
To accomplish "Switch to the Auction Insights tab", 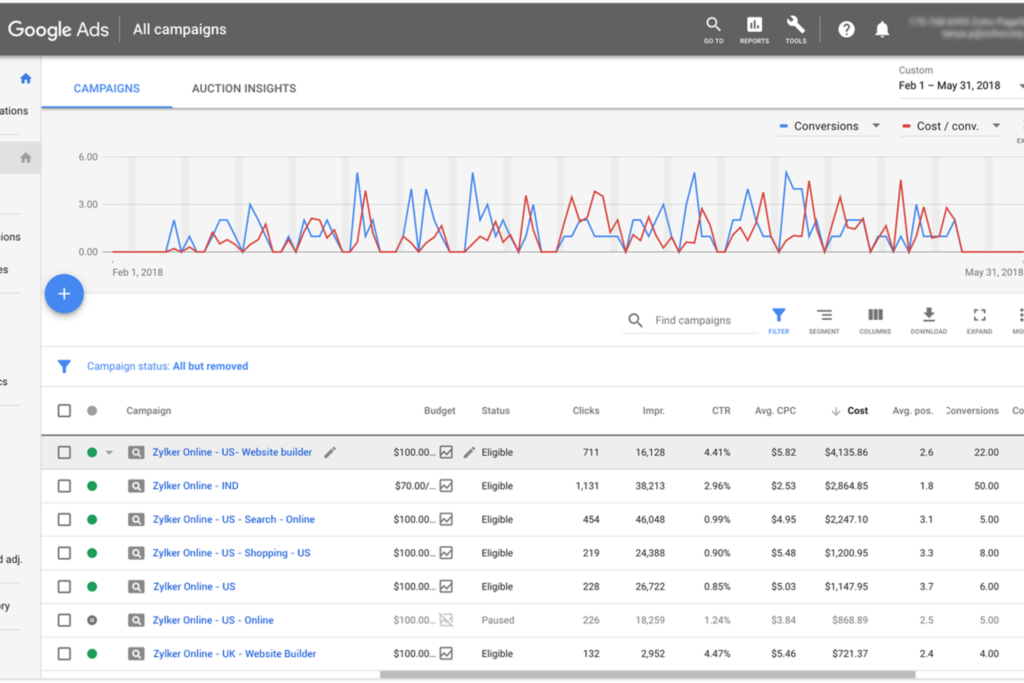I will click(x=244, y=88).
